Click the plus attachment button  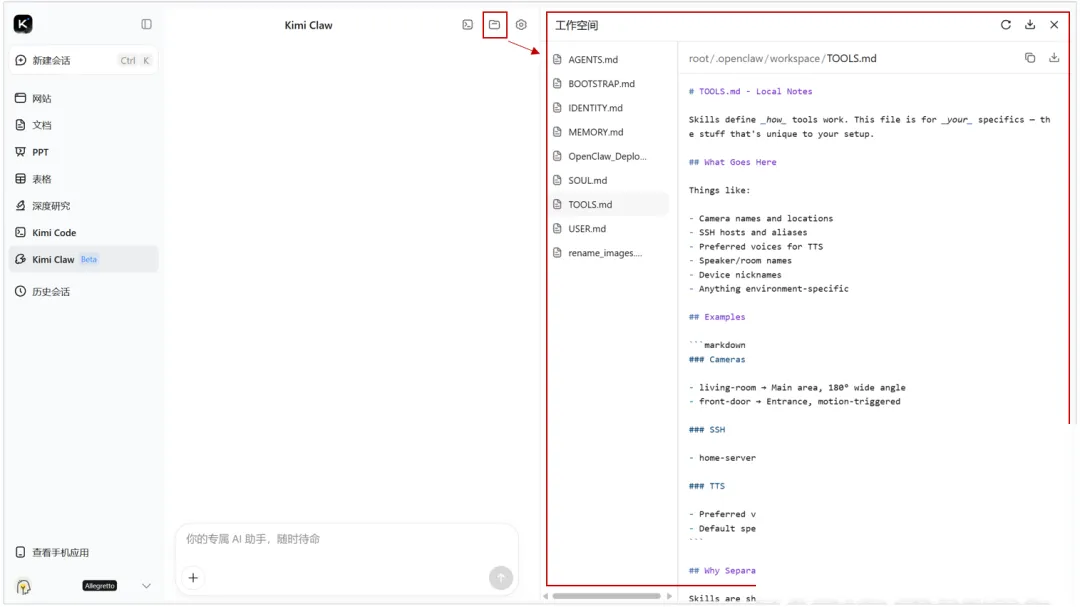[x=194, y=578]
